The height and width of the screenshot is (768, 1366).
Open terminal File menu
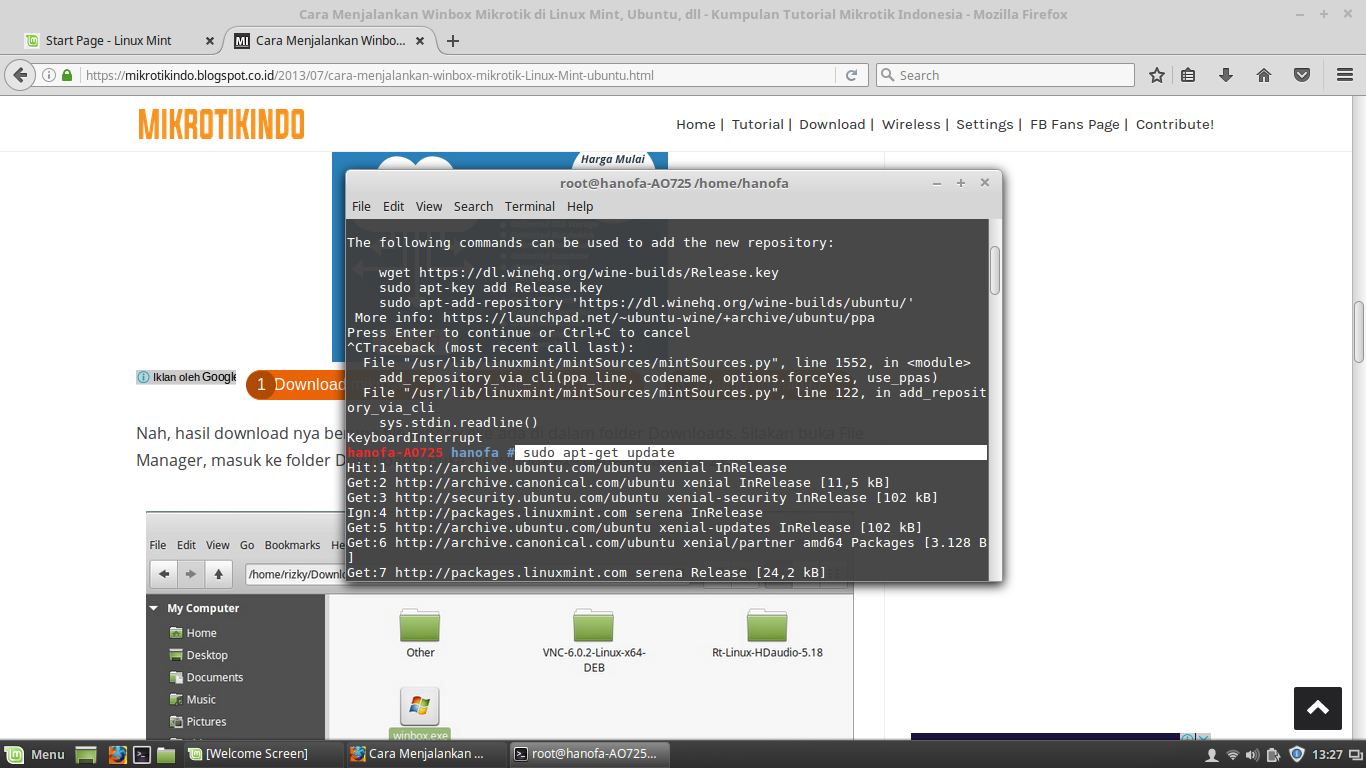pos(361,206)
